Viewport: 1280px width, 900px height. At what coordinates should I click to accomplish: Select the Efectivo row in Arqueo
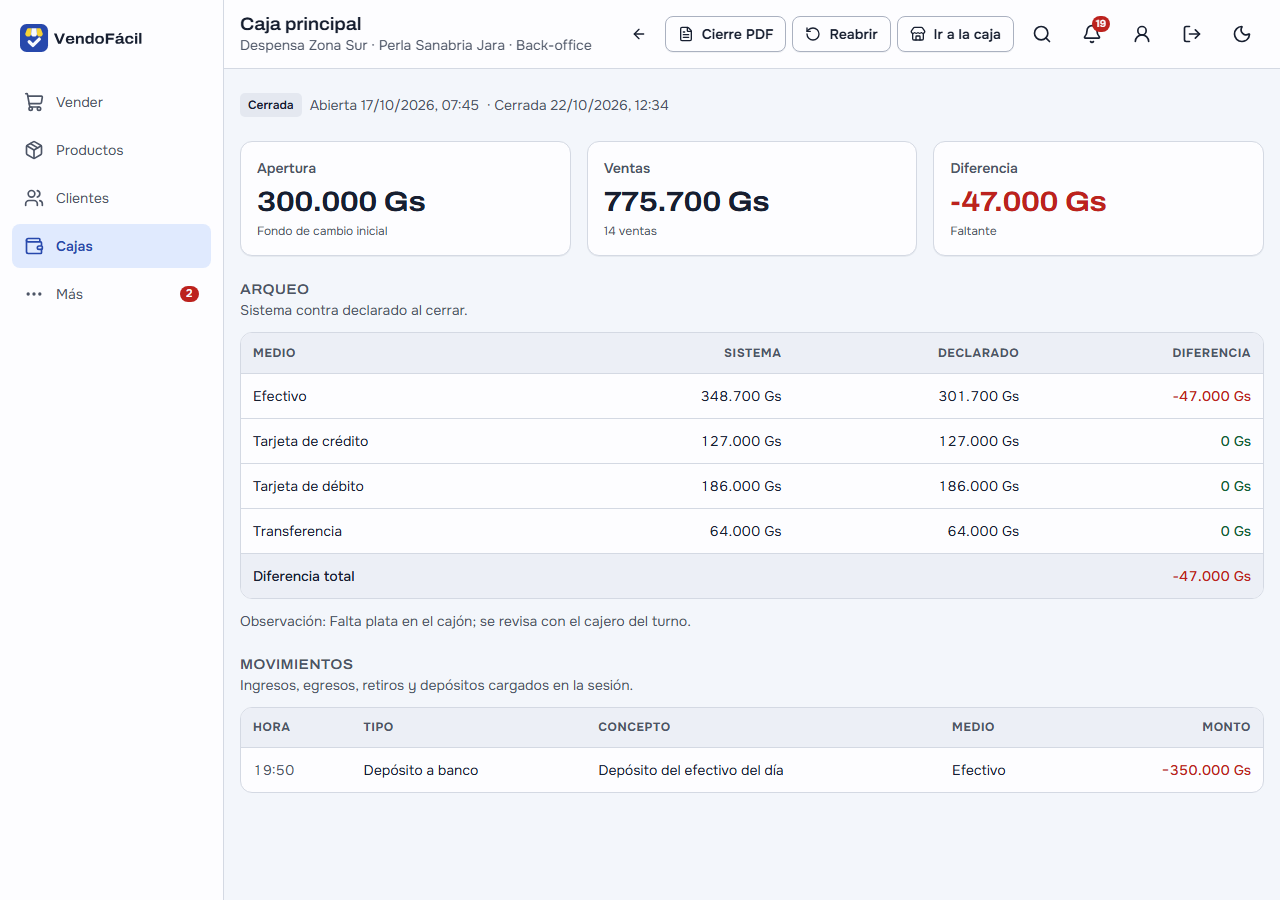[x=752, y=396]
